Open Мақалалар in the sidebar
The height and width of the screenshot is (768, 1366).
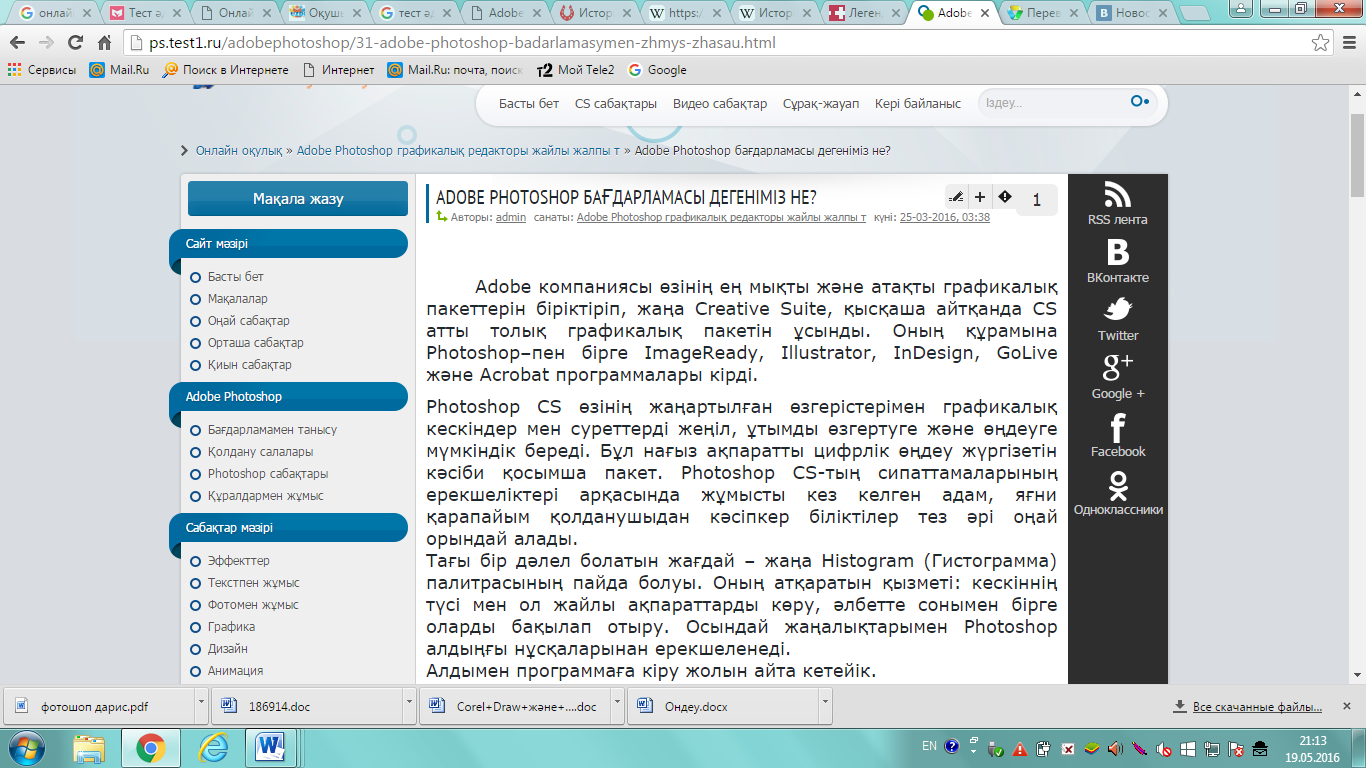(238, 299)
